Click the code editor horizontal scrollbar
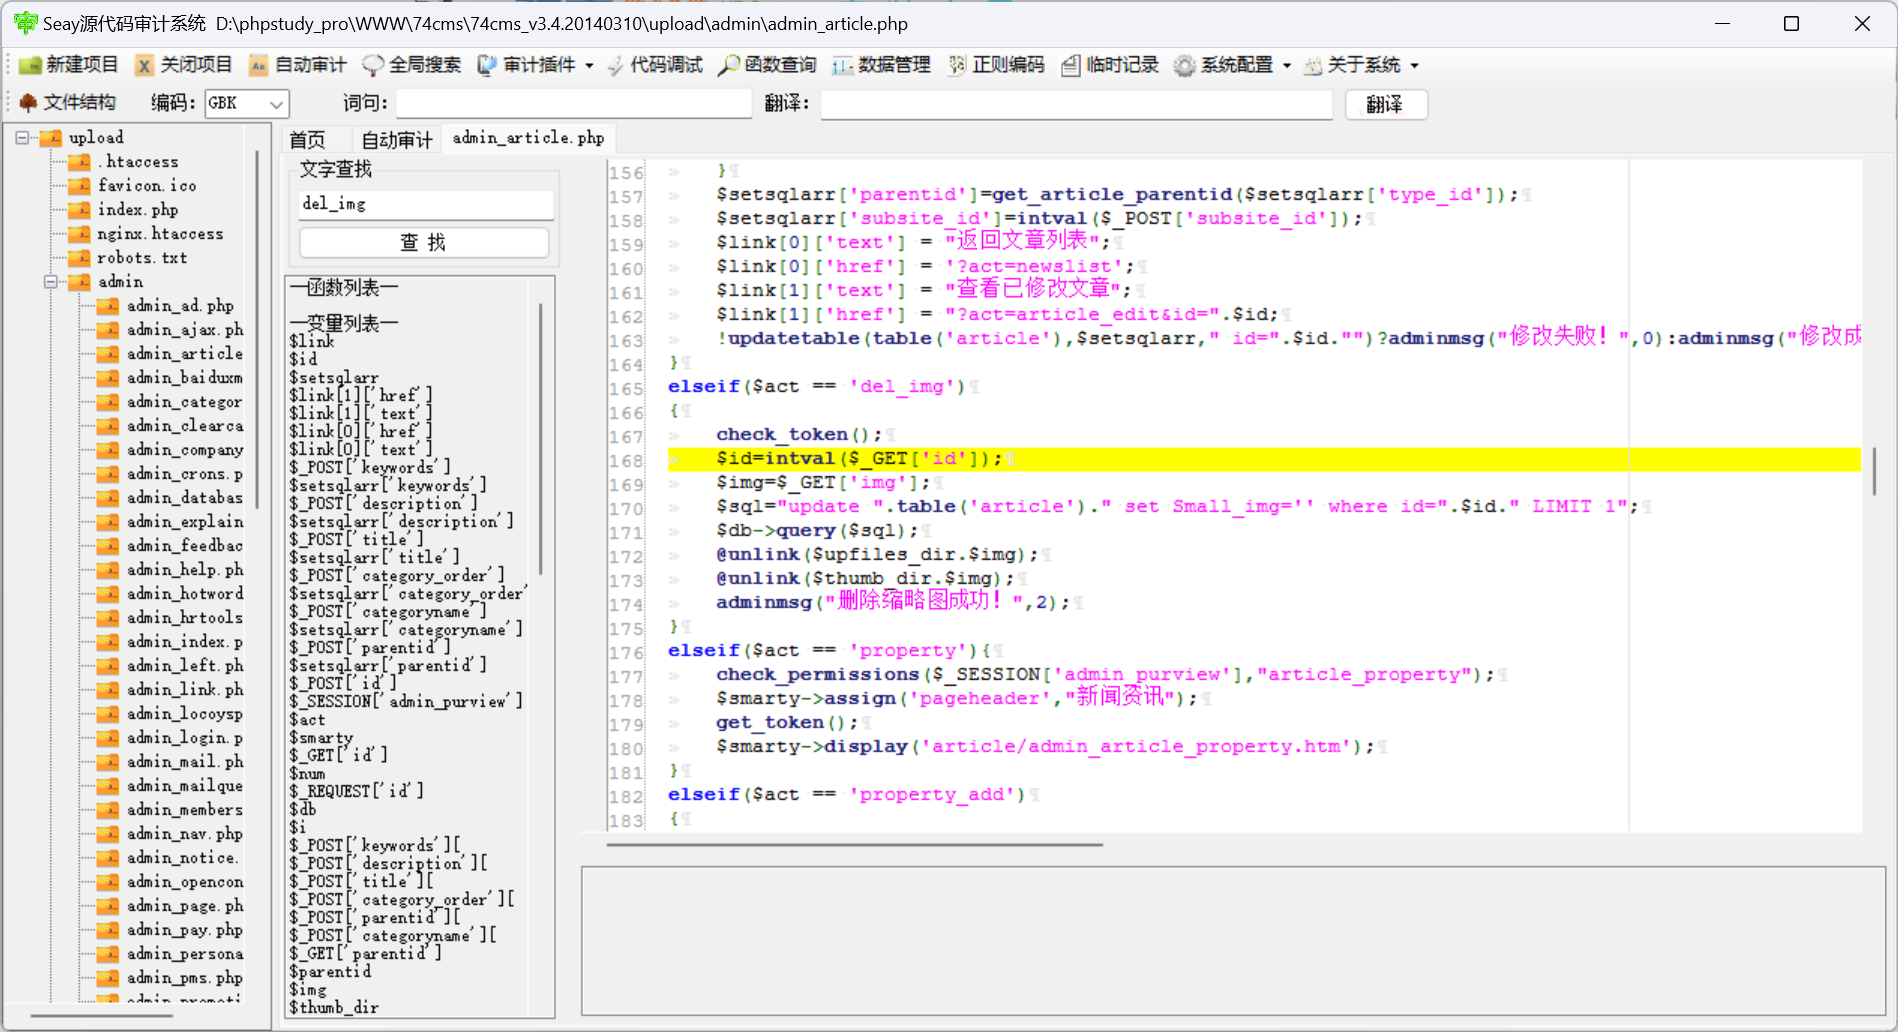Viewport: 1898px width, 1032px height. [x=854, y=845]
